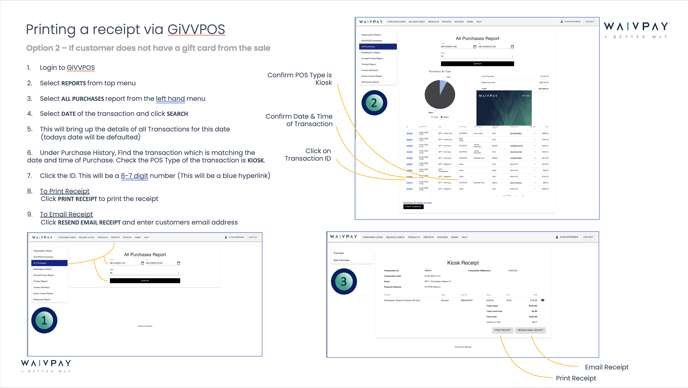
Task: Click the view icon on the receipt product row
Action: pyautogui.click(x=543, y=300)
